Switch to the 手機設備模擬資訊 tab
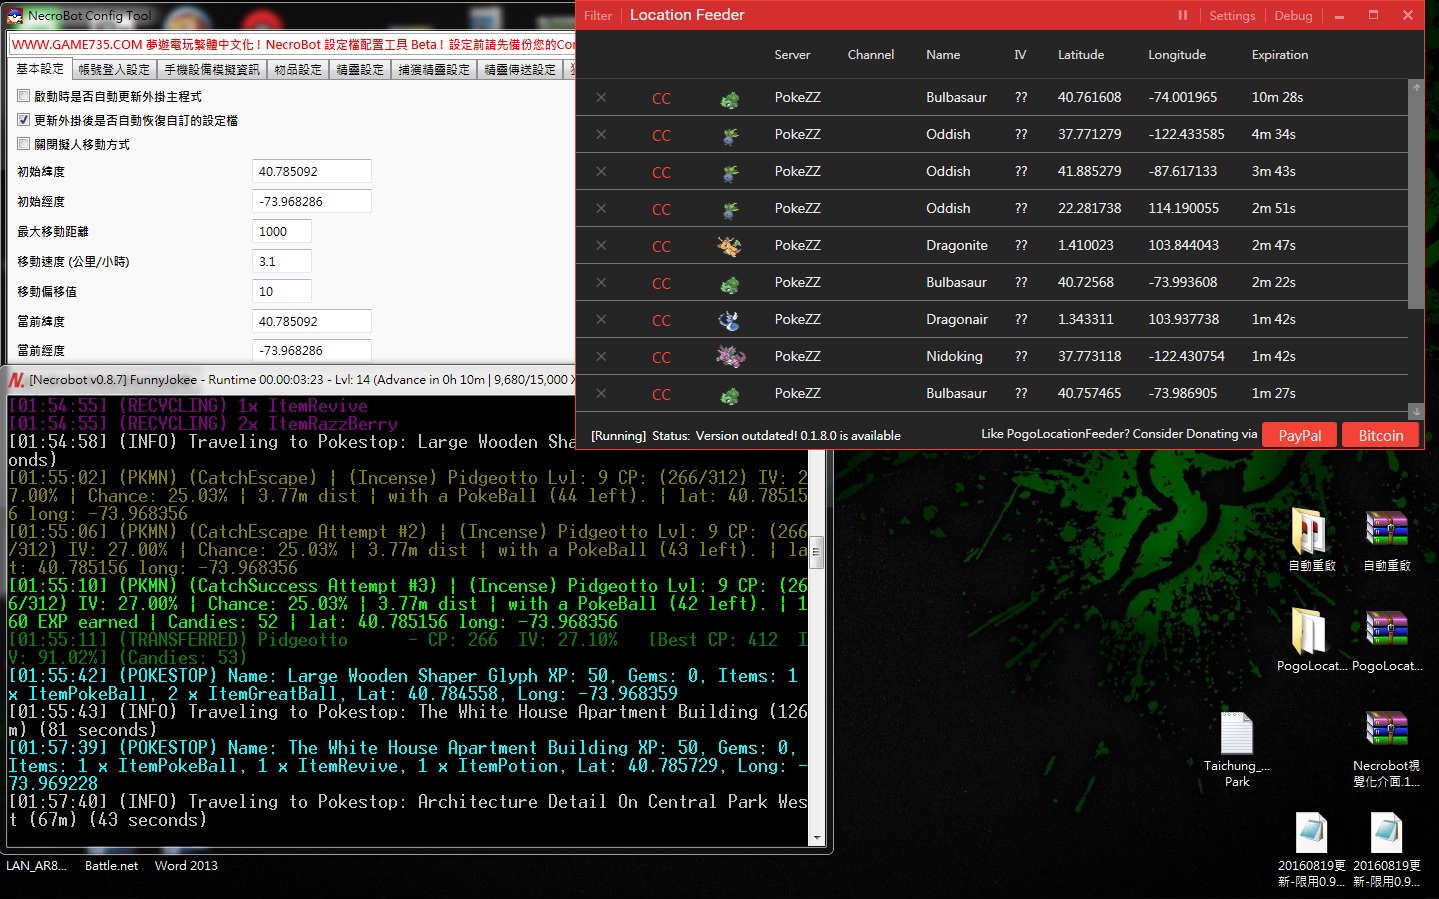 [x=212, y=70]
